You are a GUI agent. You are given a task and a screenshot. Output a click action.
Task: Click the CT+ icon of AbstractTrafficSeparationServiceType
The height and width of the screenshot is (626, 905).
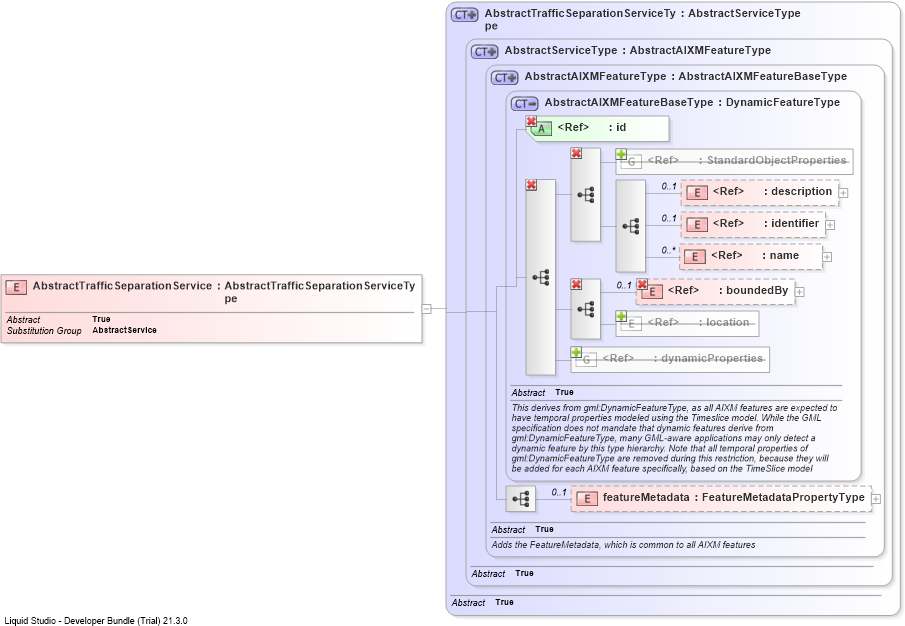465,15
